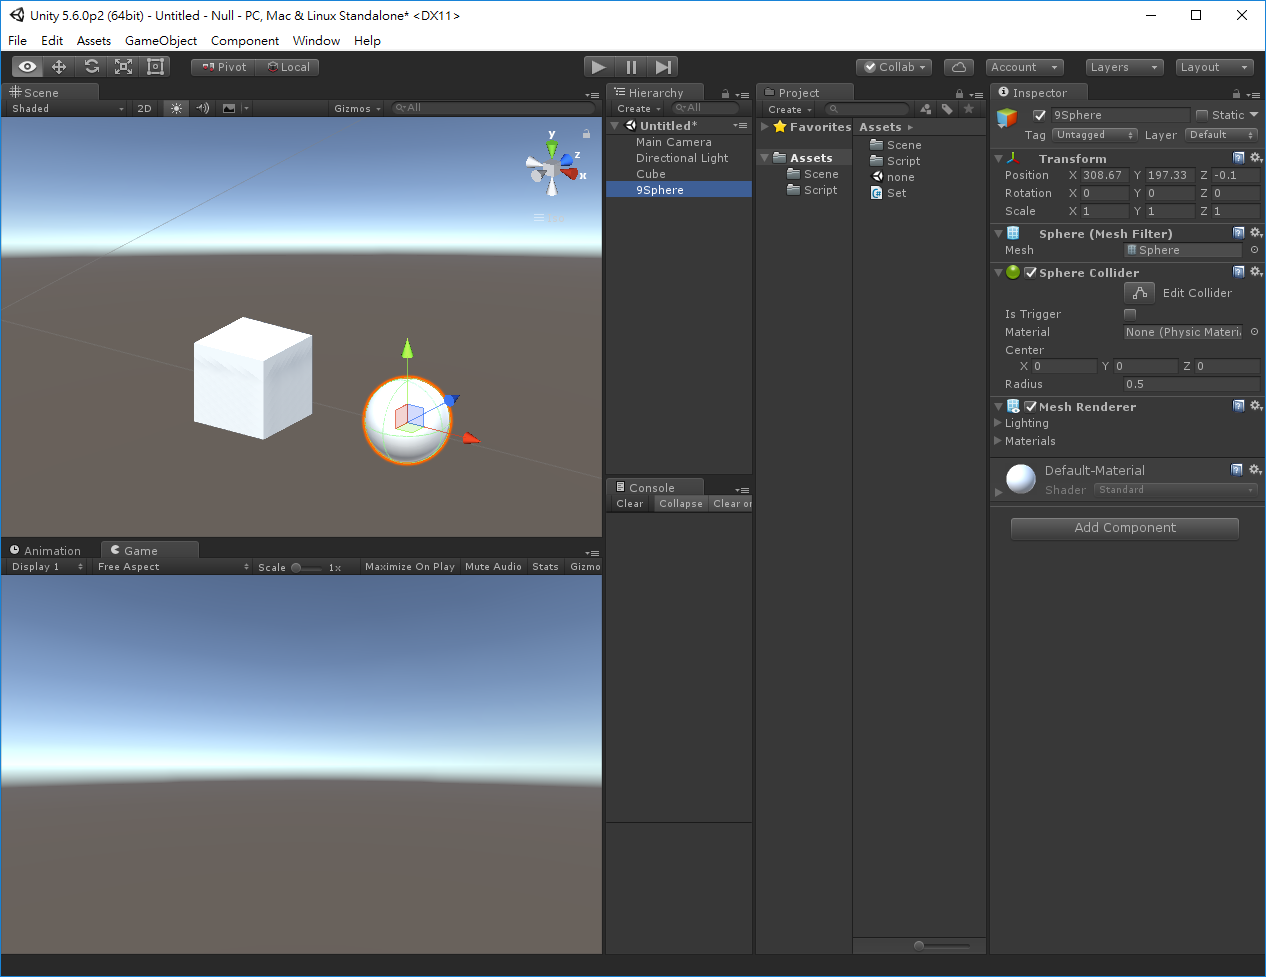The width and height of the screenshot is (1266, 977).
Task: Open the Tag dropdown showing Untagged
Action: click(x=1095, y=134)
